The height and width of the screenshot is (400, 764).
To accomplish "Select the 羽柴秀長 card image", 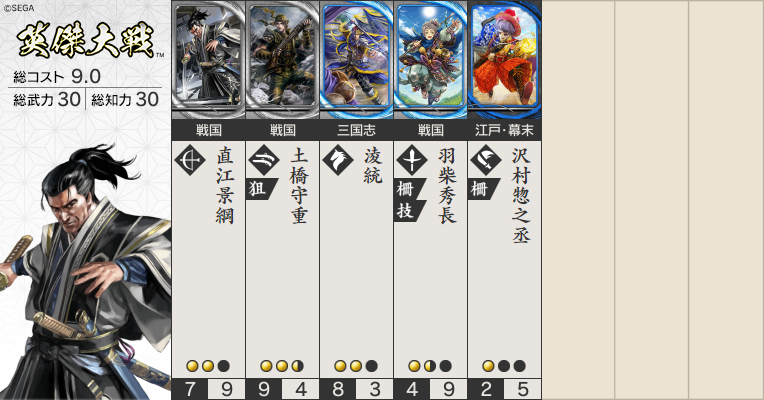I will (x=431, y=59).
